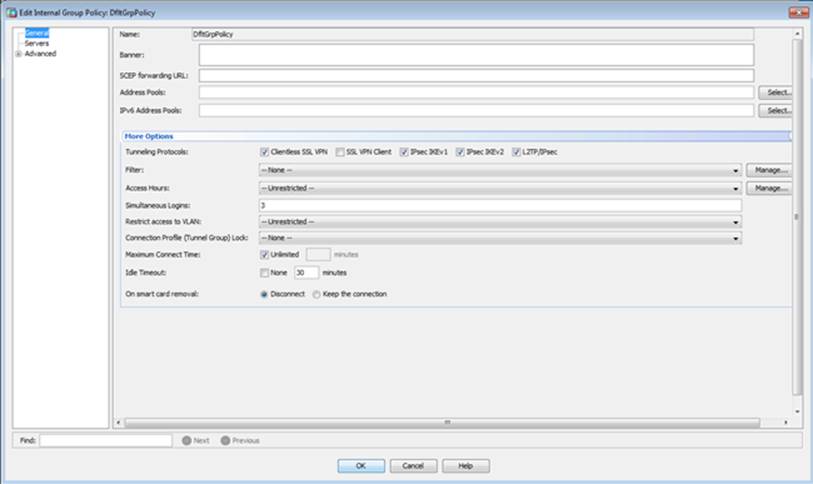The width and height of the screenshot is (813, 484).
Task: Uncheck Unlimited for Maximum Connect Time
Action: tap(265, 255)
